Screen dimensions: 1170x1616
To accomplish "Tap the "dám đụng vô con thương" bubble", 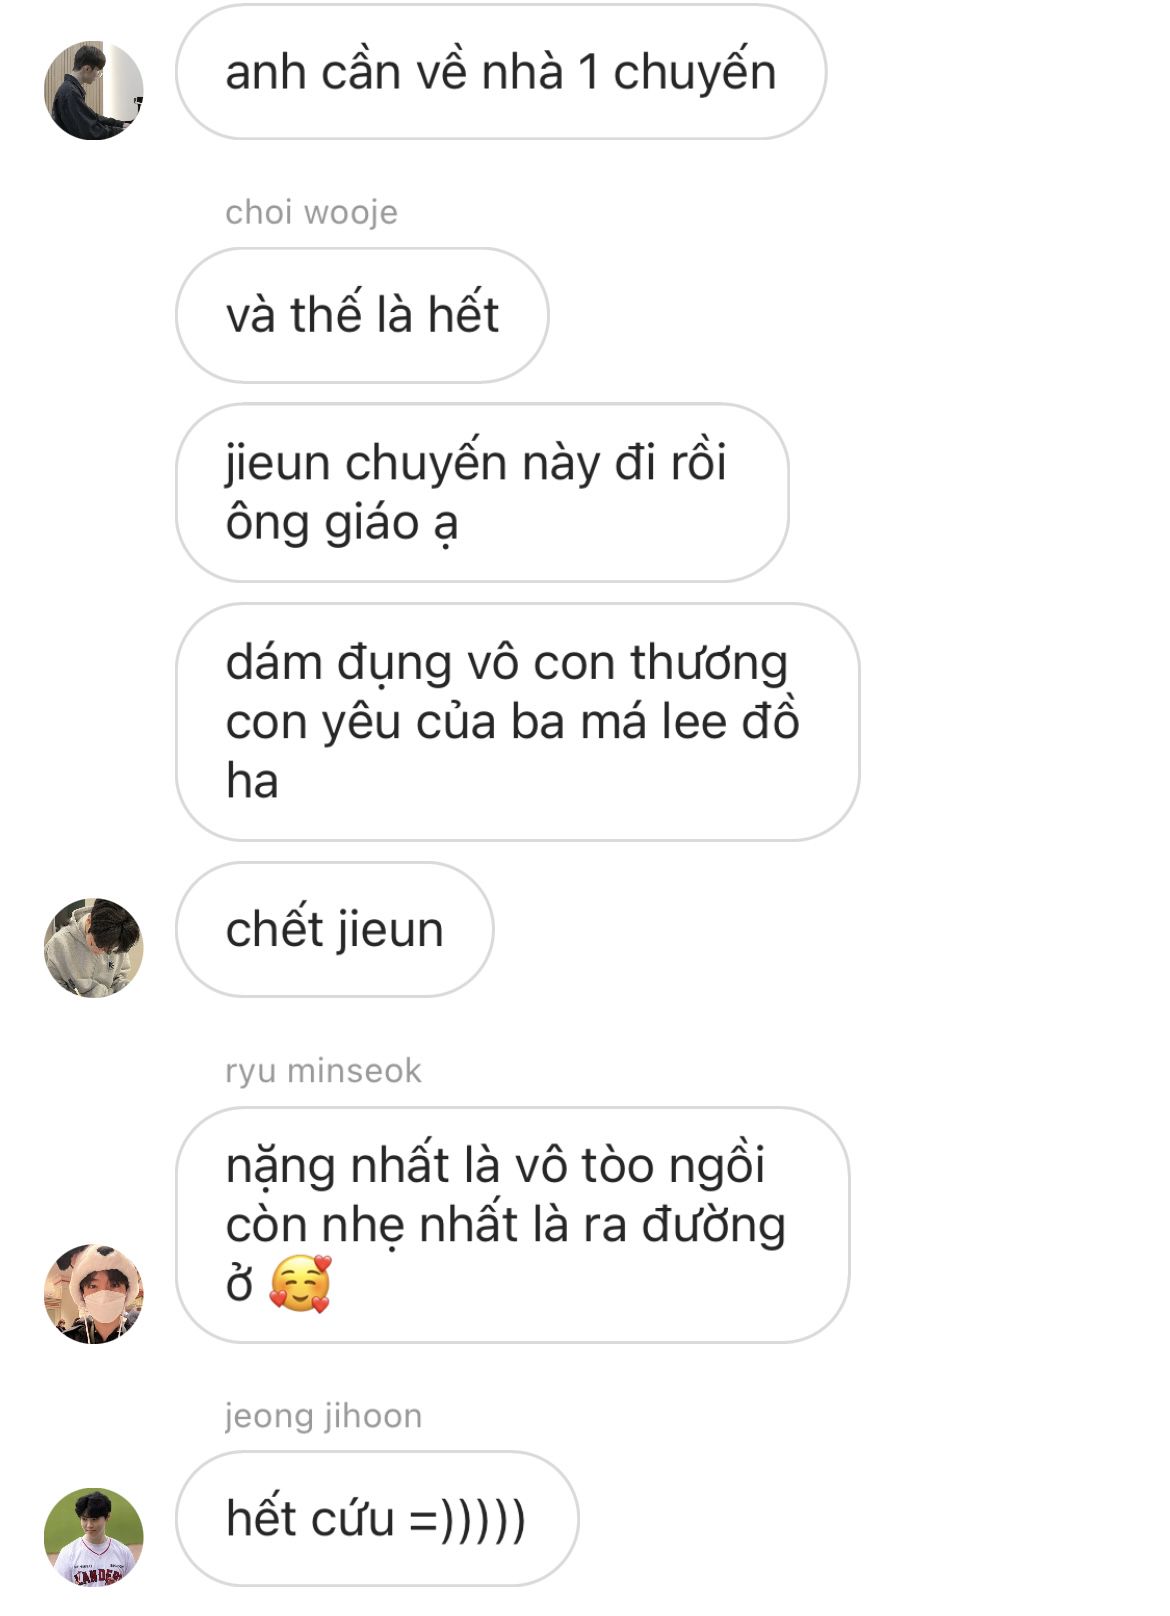I will 517,722.
